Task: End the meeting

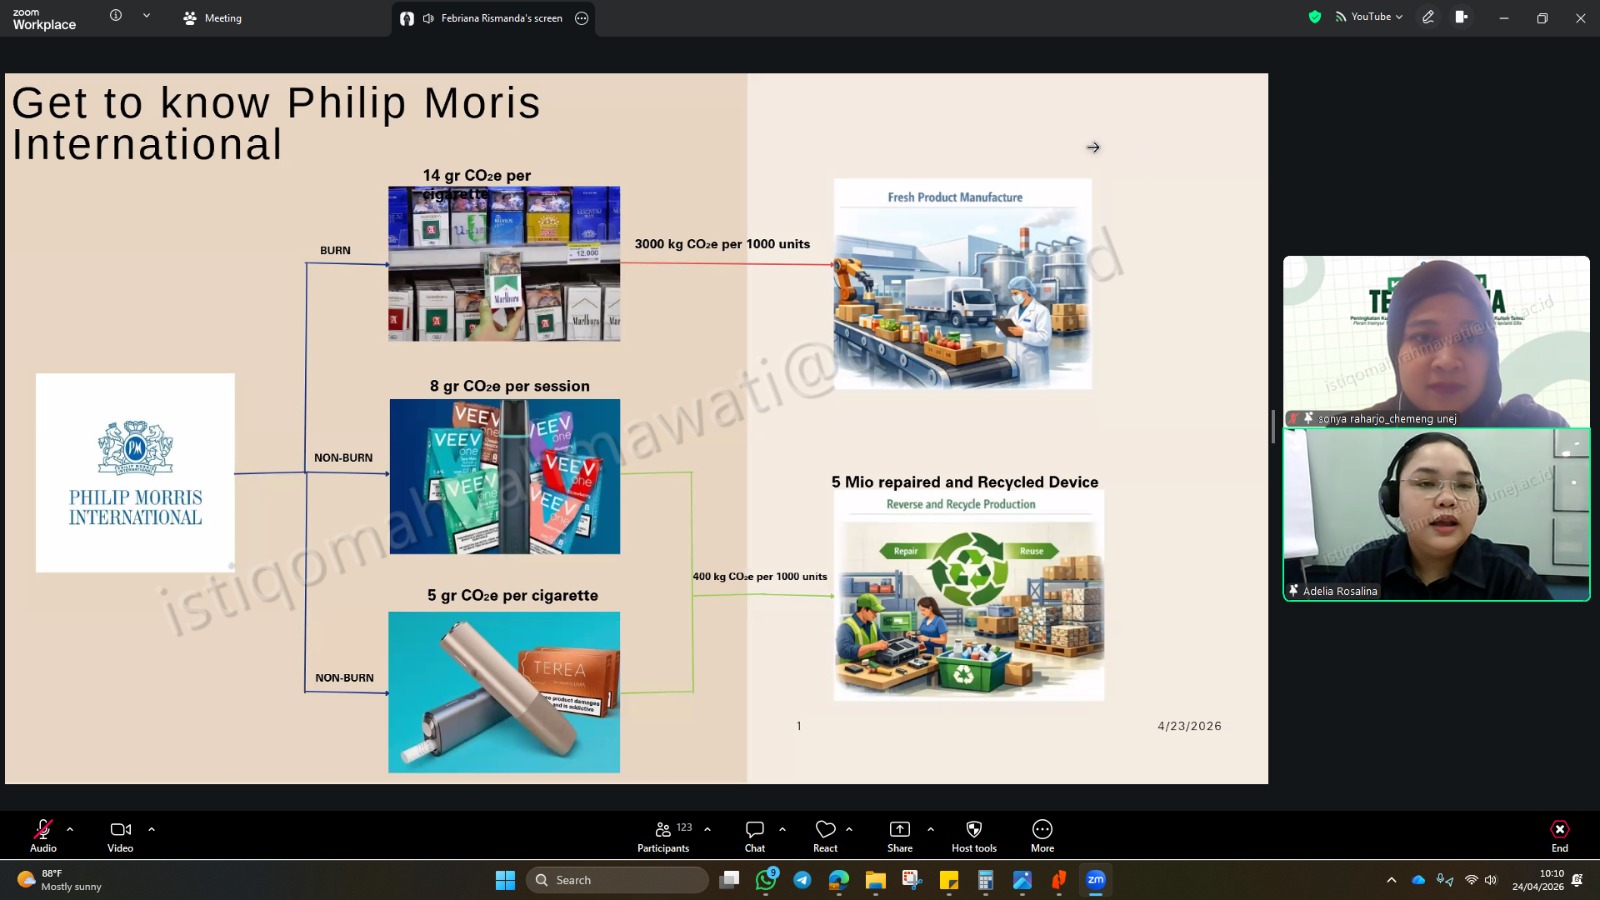Action: [x=1559, y=836]
